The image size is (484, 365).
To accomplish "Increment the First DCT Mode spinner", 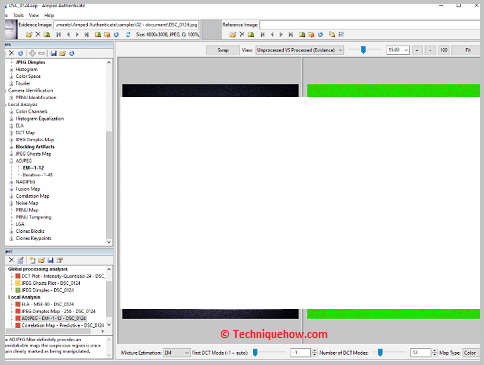I will [315, 351].
